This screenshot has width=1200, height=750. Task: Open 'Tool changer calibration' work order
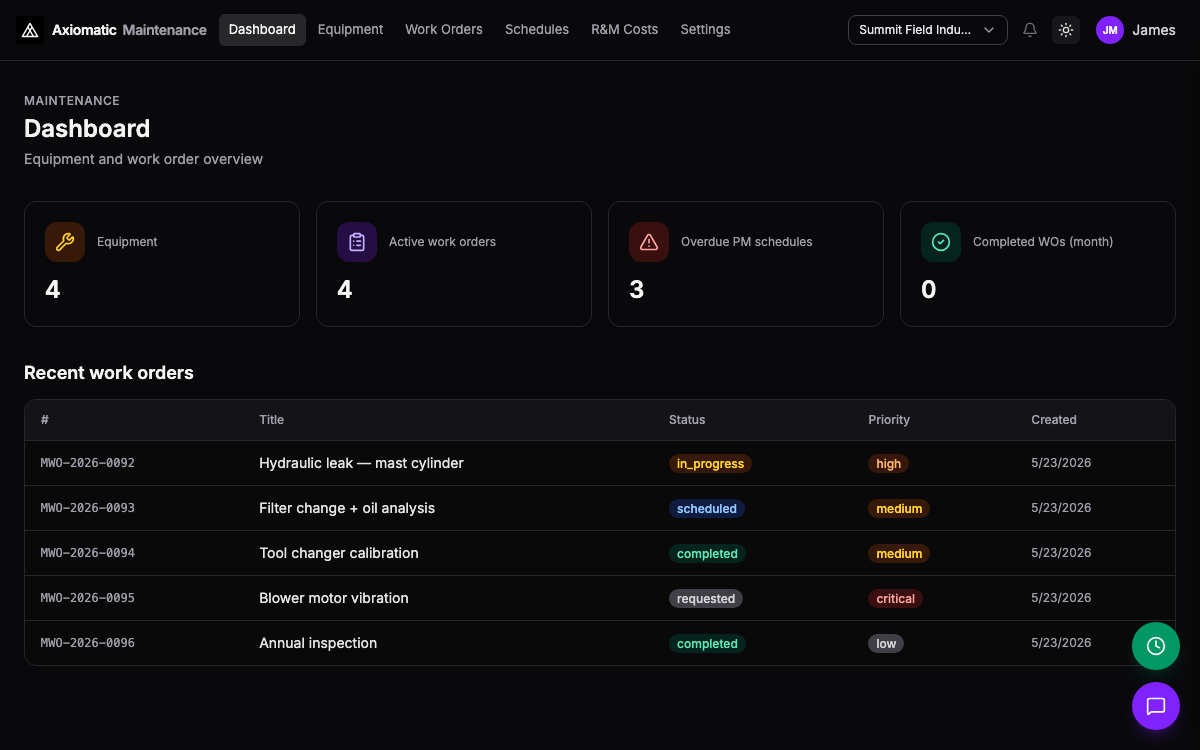[339, 553]
